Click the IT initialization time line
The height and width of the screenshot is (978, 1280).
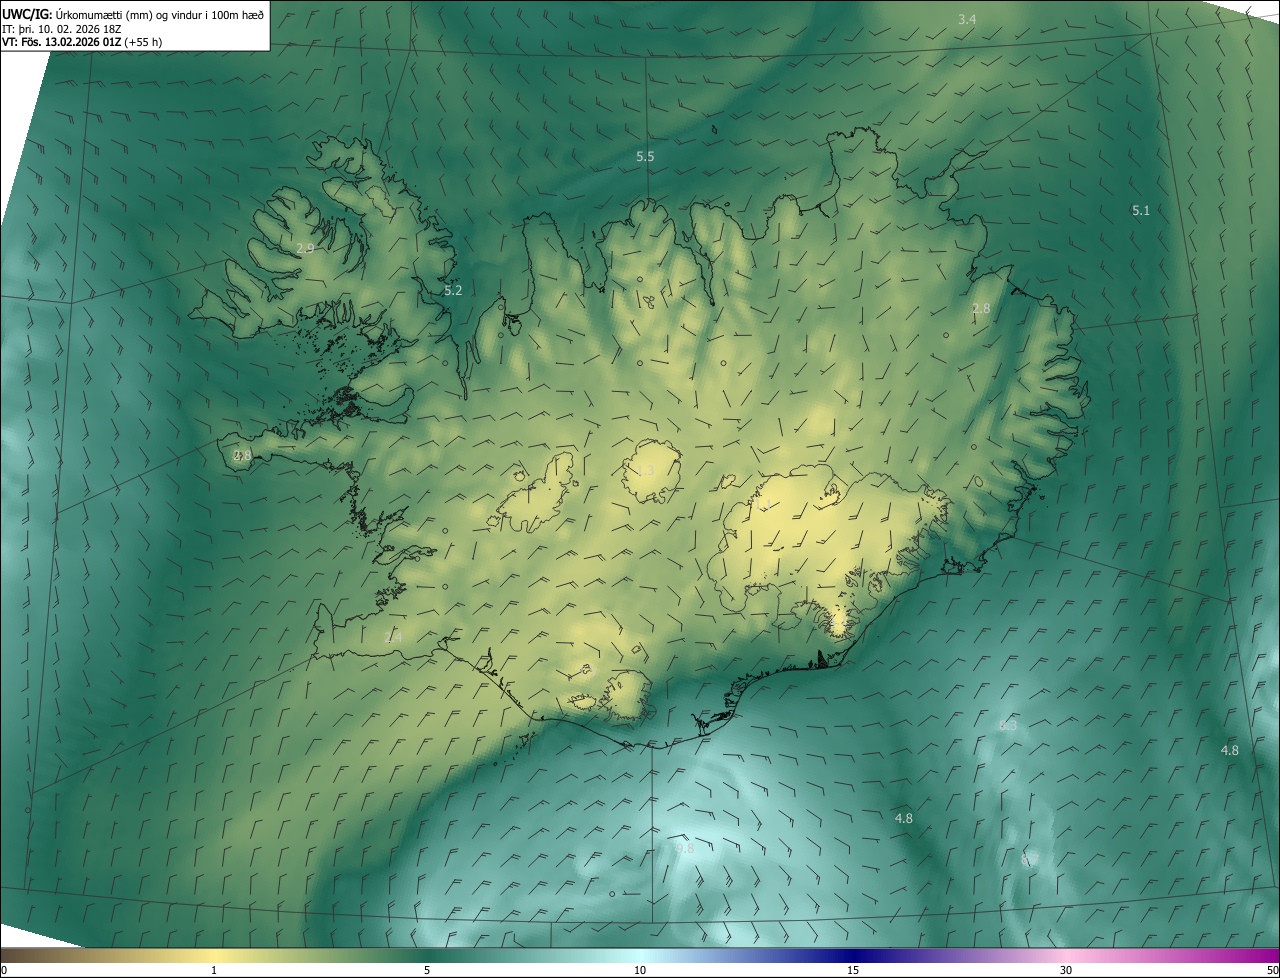click(65, 28)
